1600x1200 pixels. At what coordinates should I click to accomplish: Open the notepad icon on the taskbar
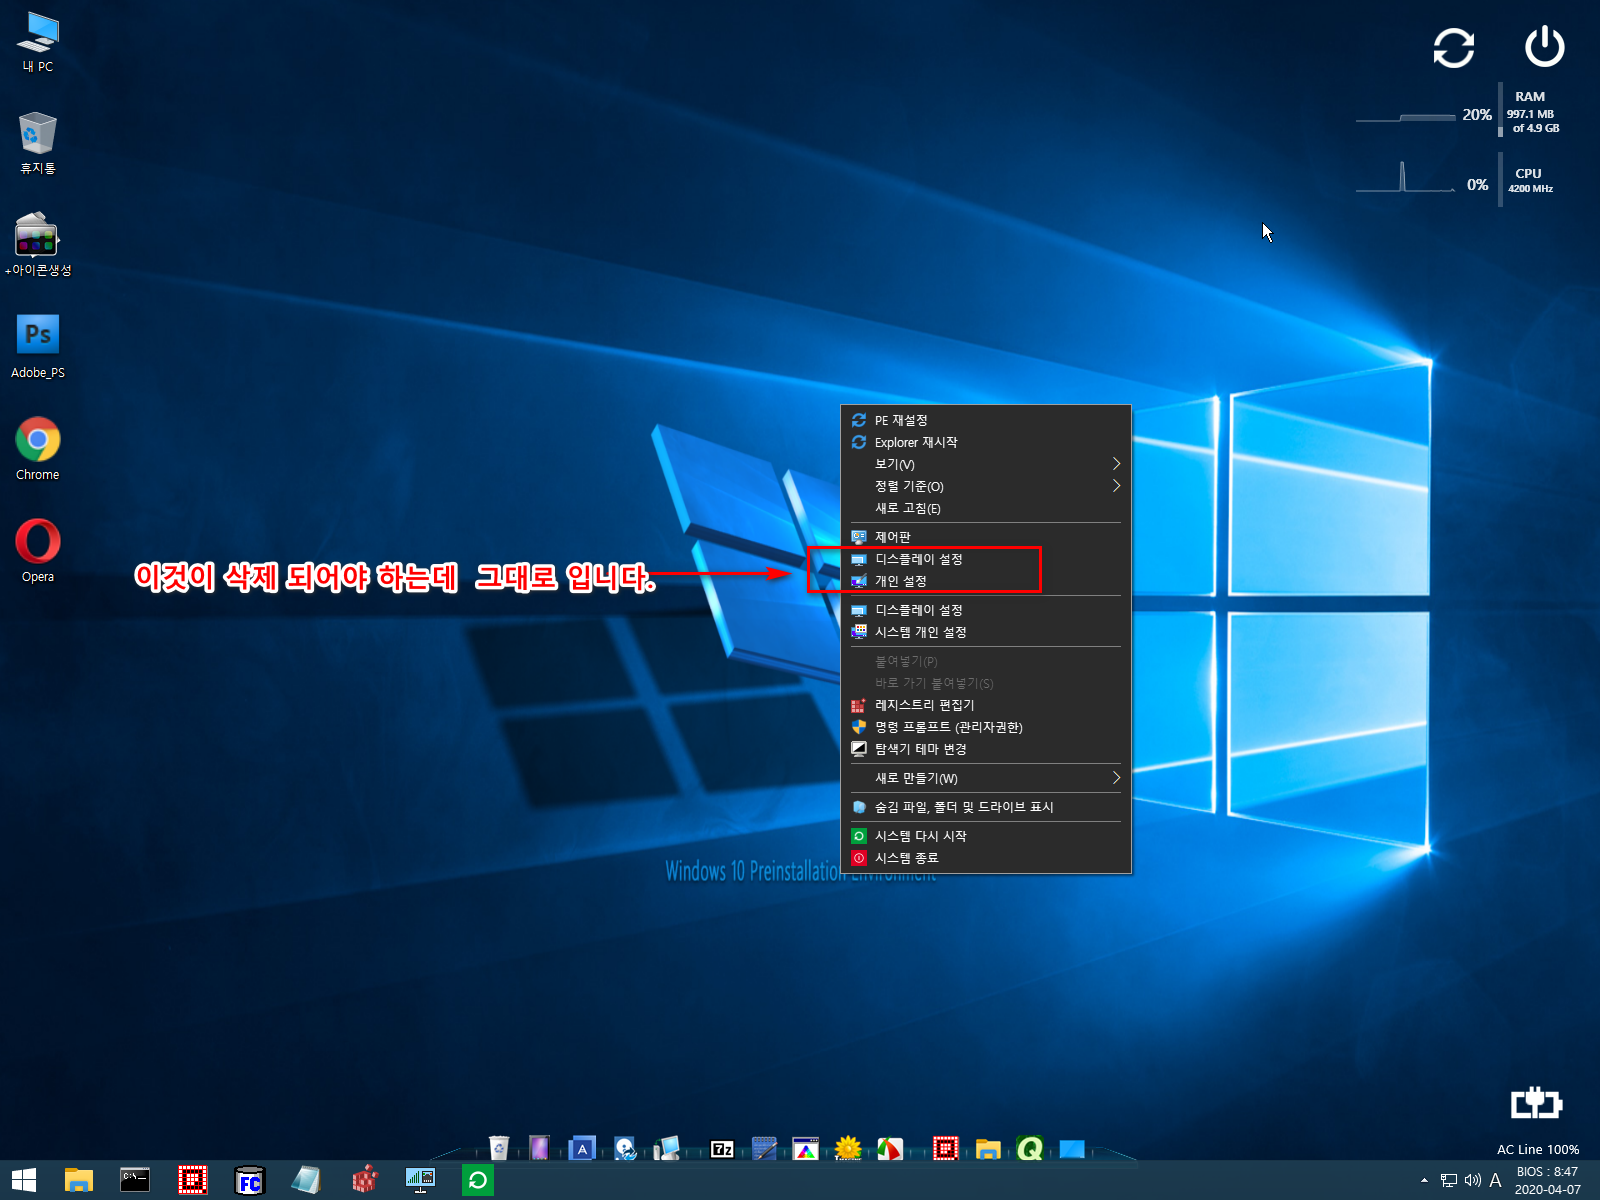[x=306, y=1180]
